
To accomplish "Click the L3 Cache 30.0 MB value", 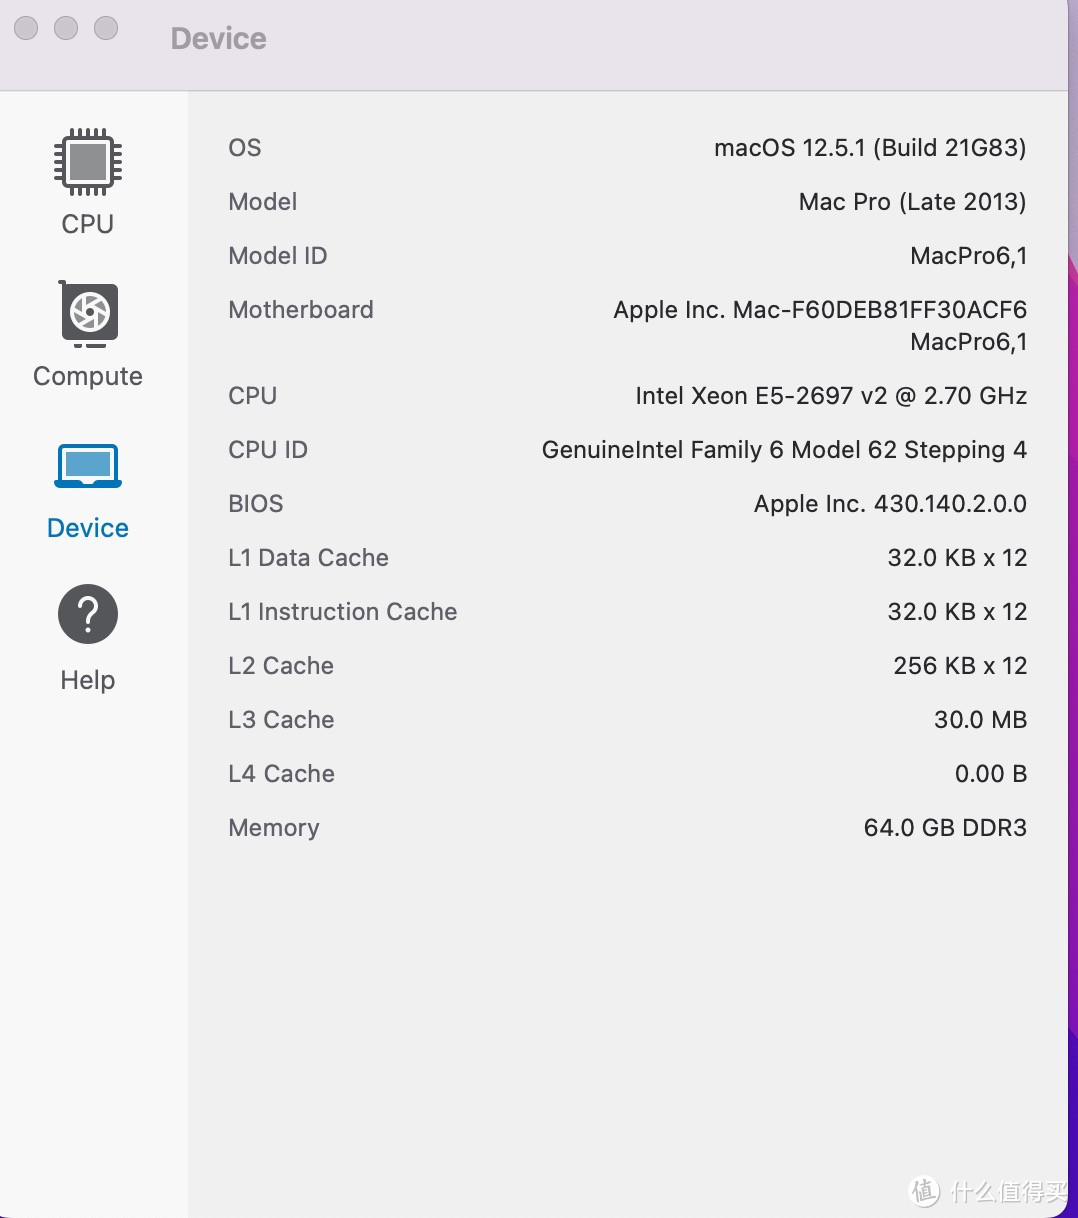I will pyautogui.click(x=979, y=720).
